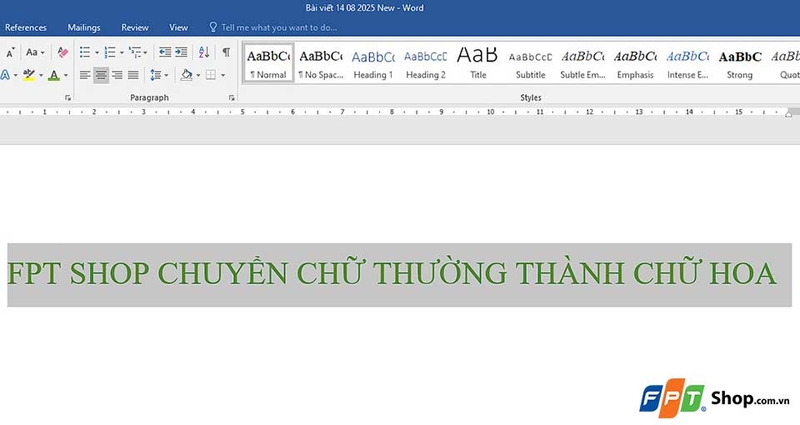
Task: Apply paragraph Shading paint bucket
Action: click(x=186, y=75)
